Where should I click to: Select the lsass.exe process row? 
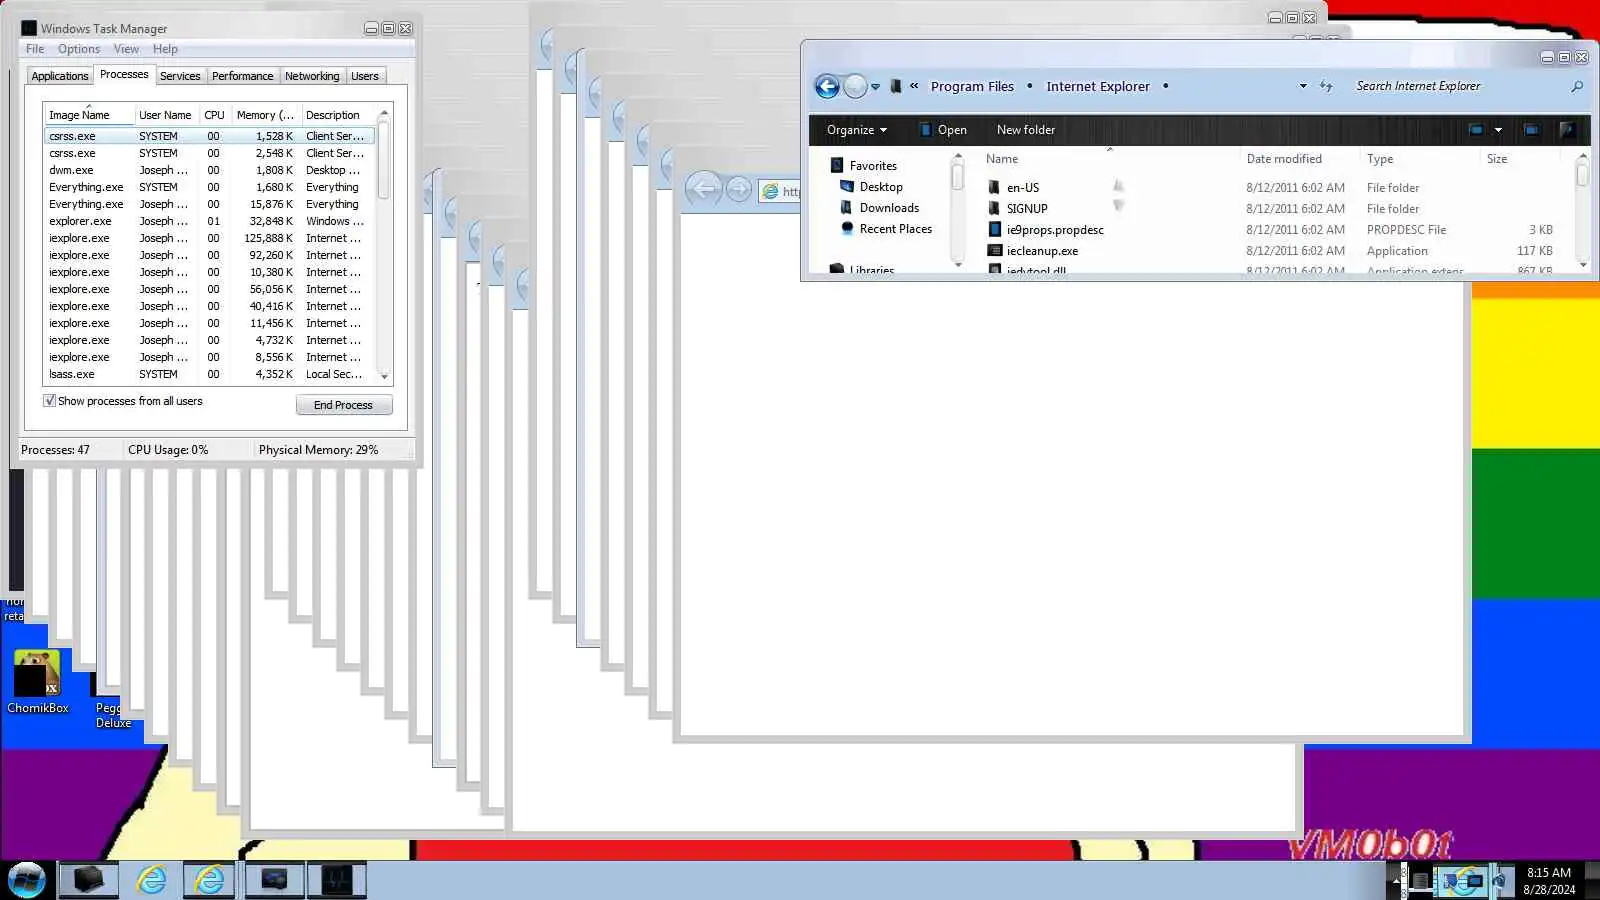tap(210, 374)
